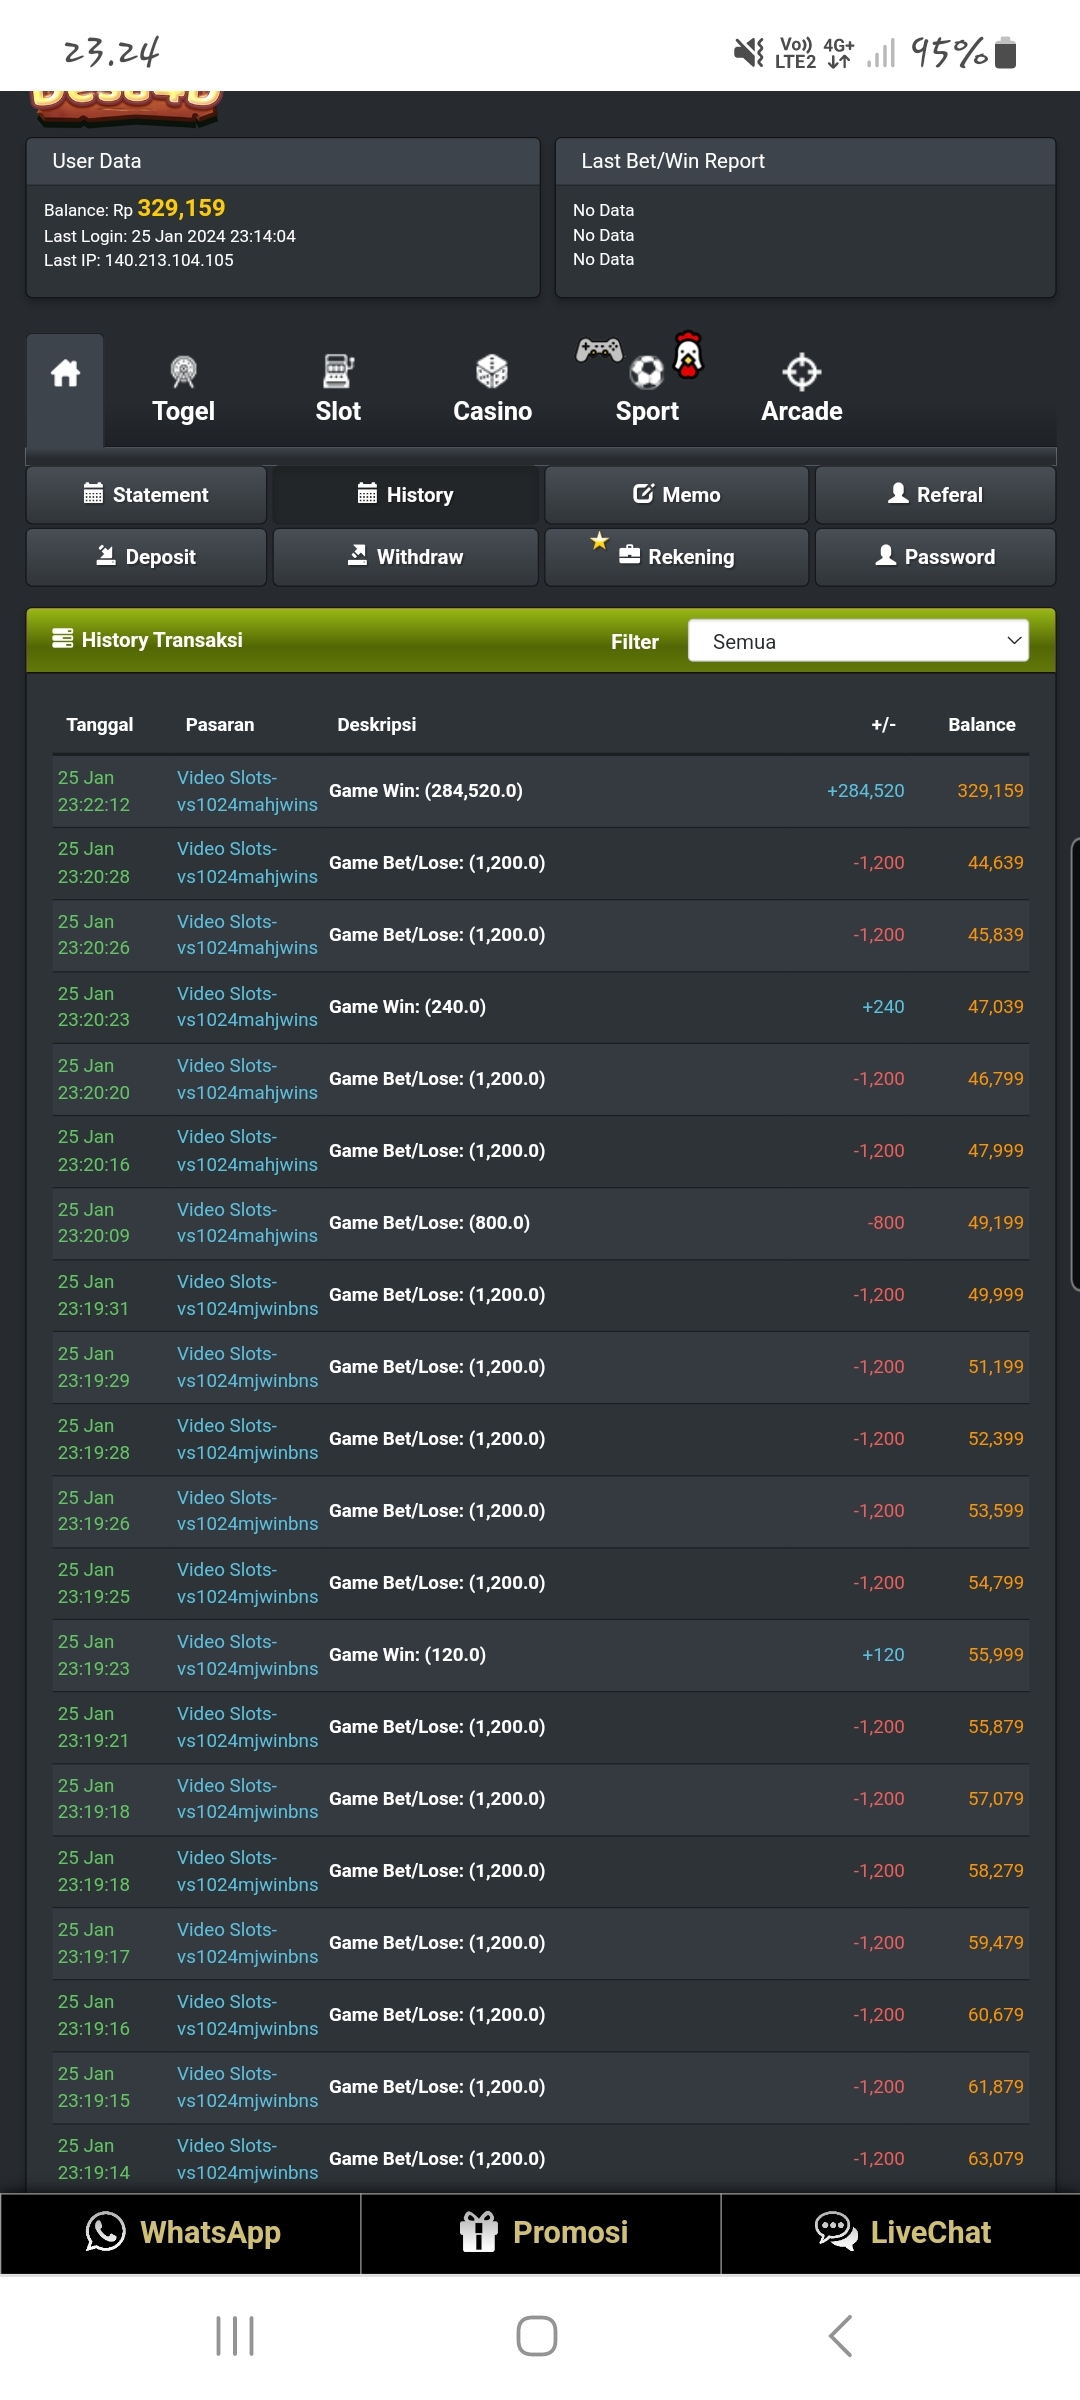
Task: Expand the Semua filter dropdown
Action: tap(858, 641)
